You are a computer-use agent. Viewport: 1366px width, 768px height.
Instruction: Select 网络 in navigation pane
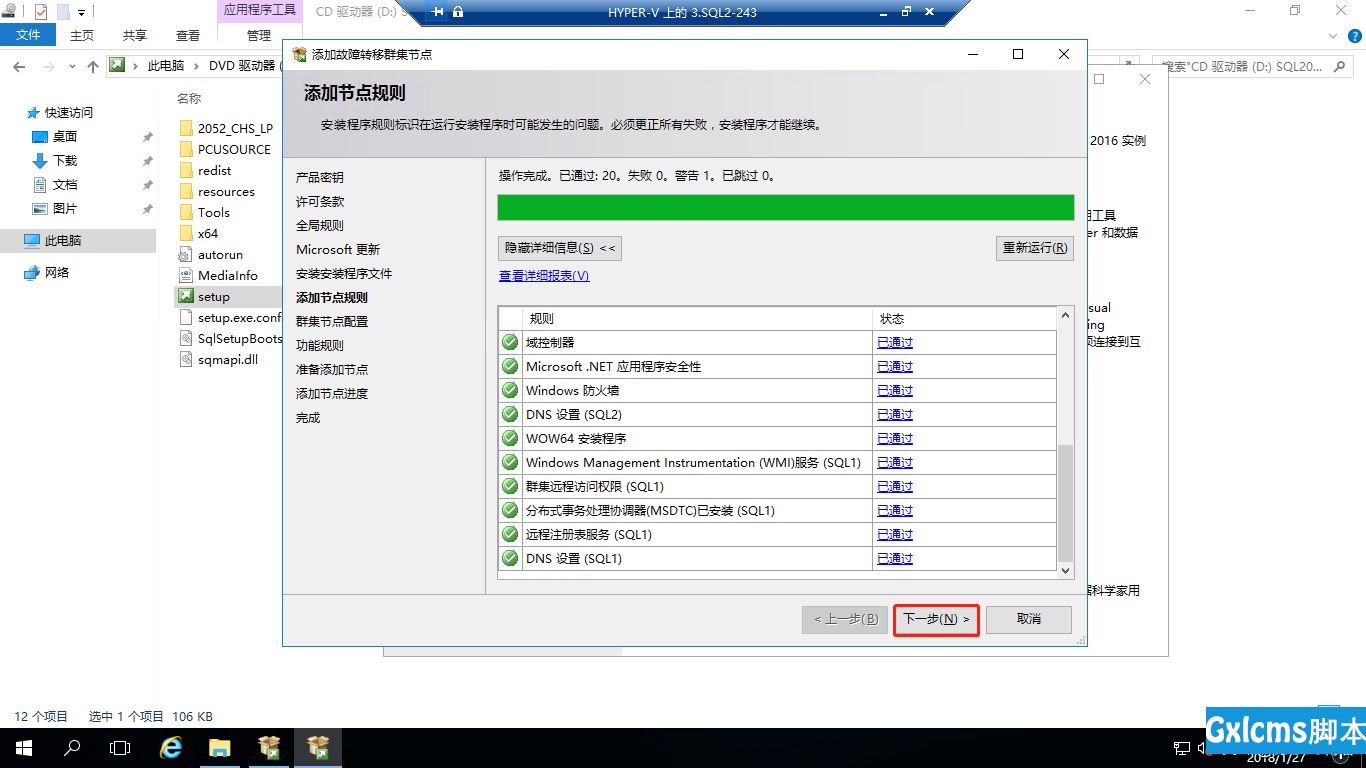(57, 272)
